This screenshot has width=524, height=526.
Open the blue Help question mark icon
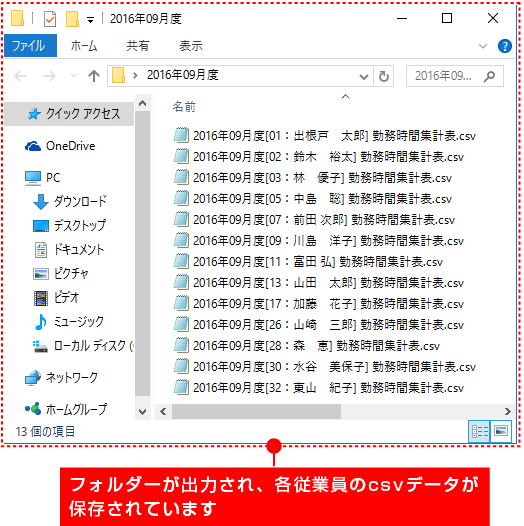pyautogui.click(x=505, y=46)
